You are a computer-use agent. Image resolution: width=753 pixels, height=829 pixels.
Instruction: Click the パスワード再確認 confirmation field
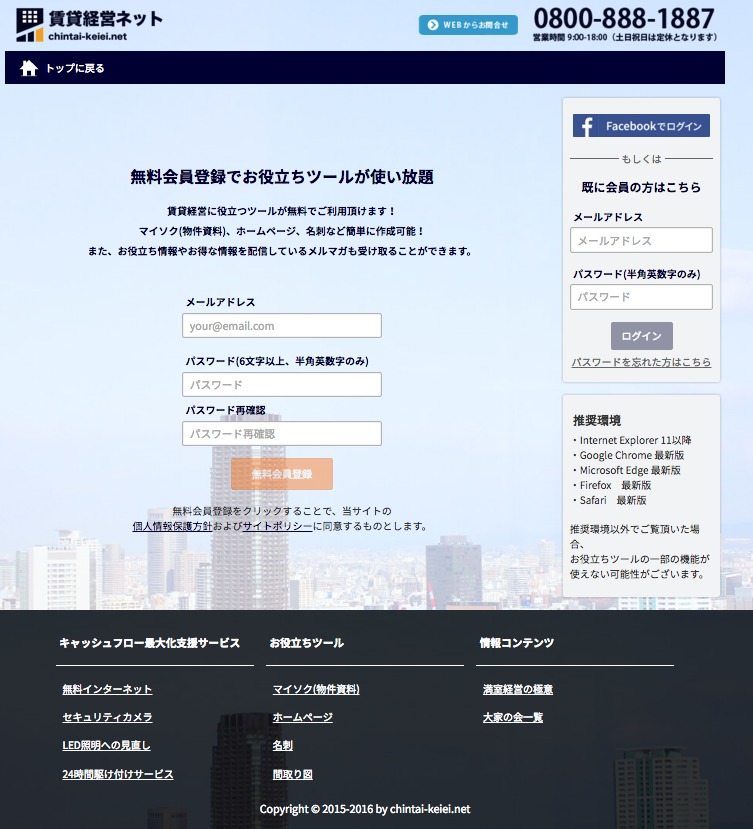point(281,434)
